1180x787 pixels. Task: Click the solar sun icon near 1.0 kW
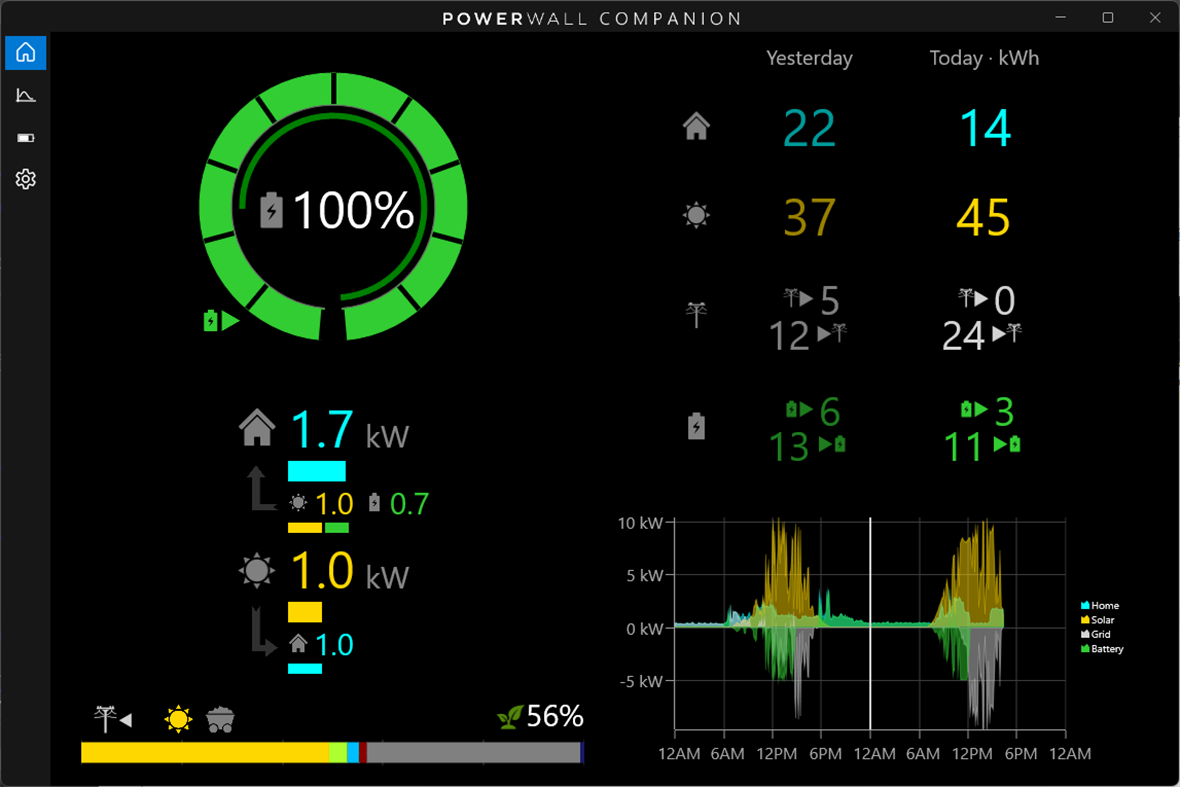tap(257, 570)
